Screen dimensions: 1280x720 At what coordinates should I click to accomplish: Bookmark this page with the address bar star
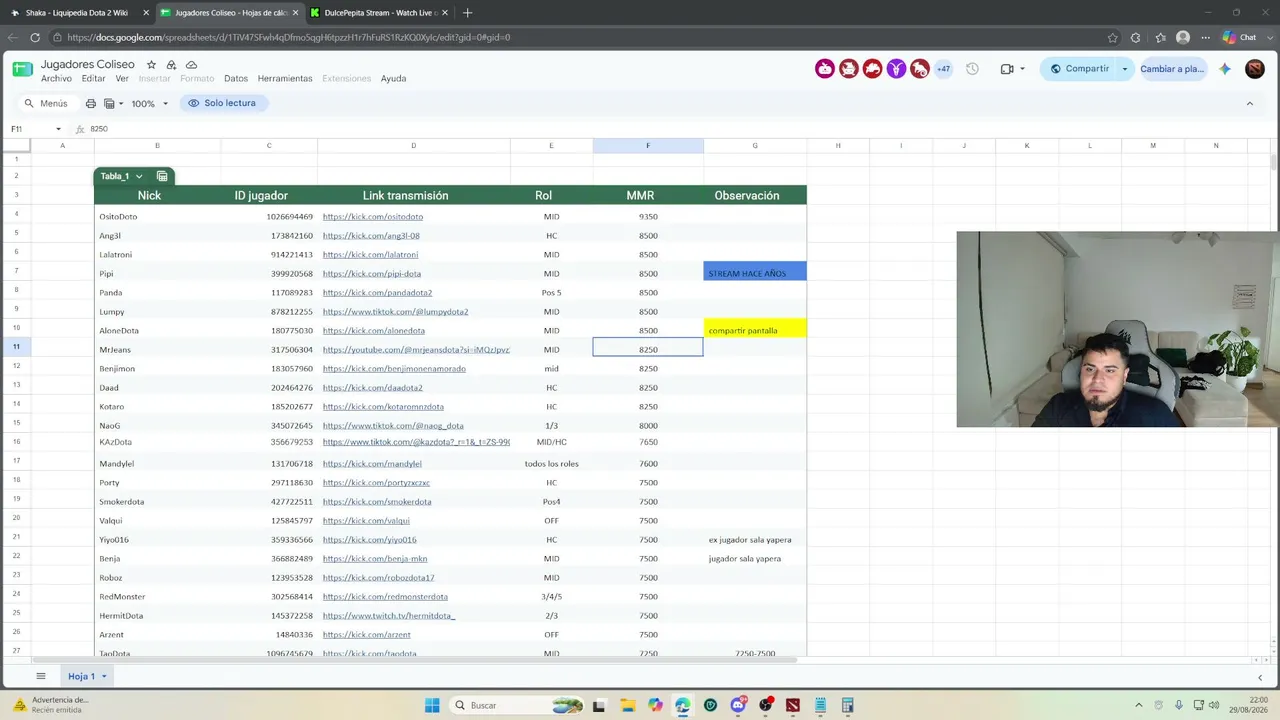pyautogui.click(x=1113, y=37)
